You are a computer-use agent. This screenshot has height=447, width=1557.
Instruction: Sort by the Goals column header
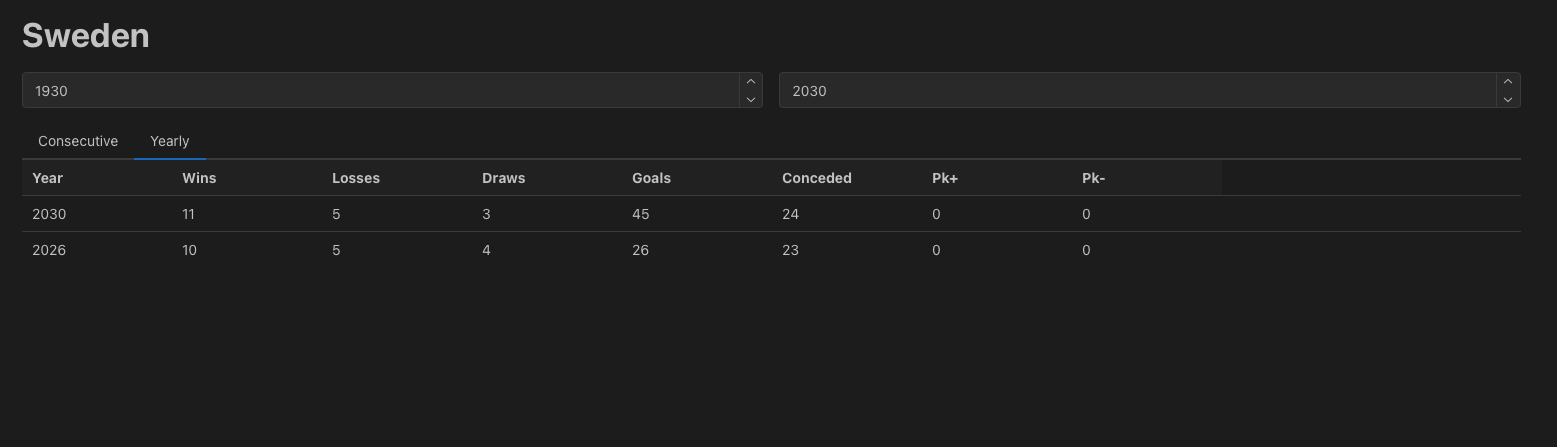[x=651, y=178]
